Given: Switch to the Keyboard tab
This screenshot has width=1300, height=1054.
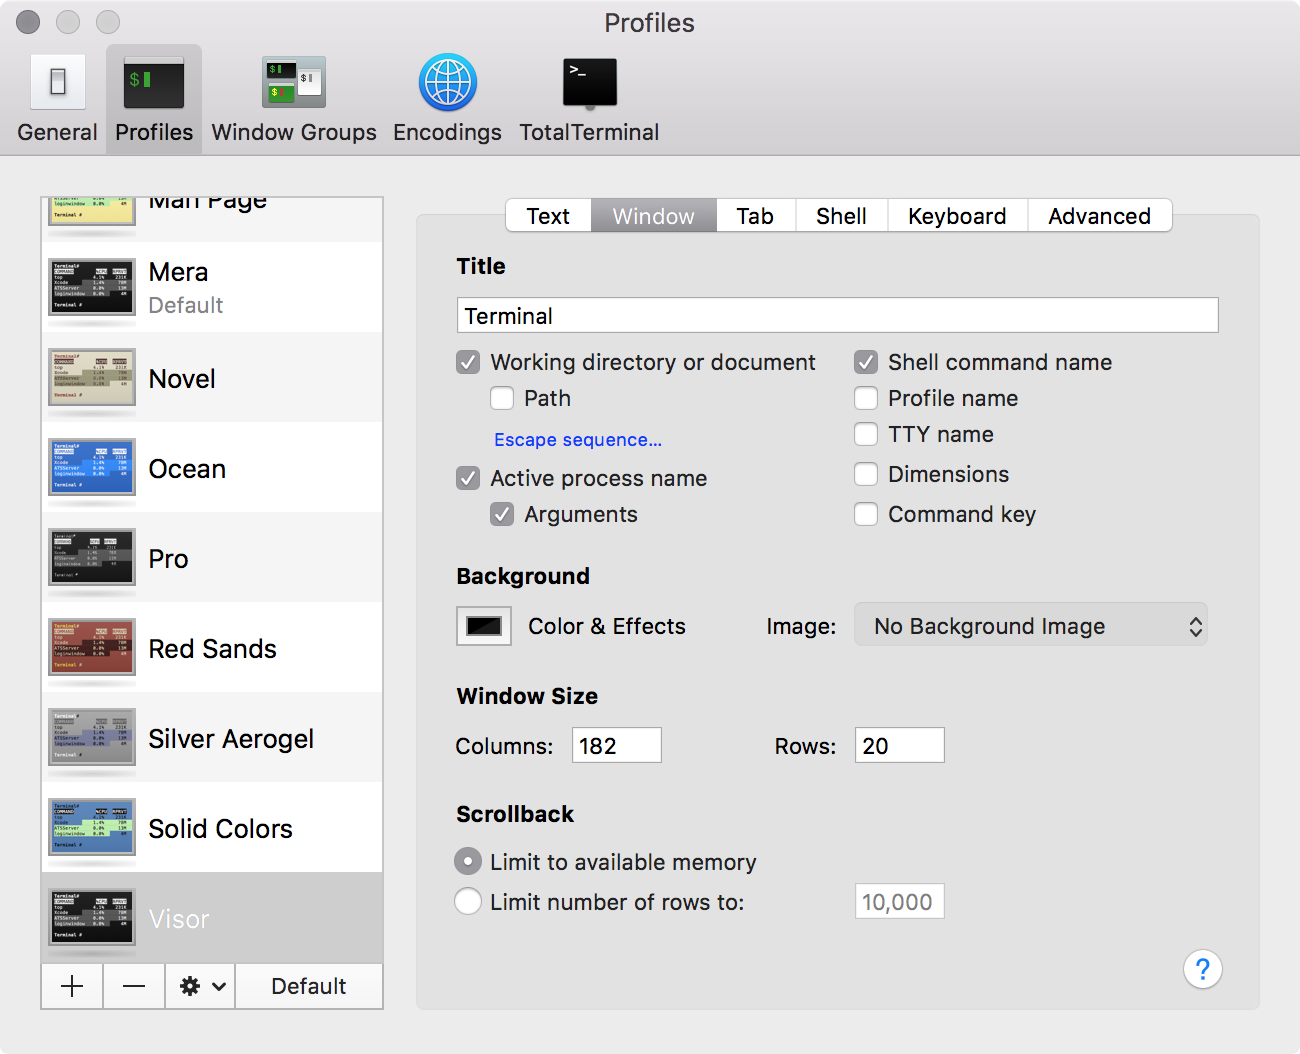Looking at the screenshot, I should click(957, 216).
